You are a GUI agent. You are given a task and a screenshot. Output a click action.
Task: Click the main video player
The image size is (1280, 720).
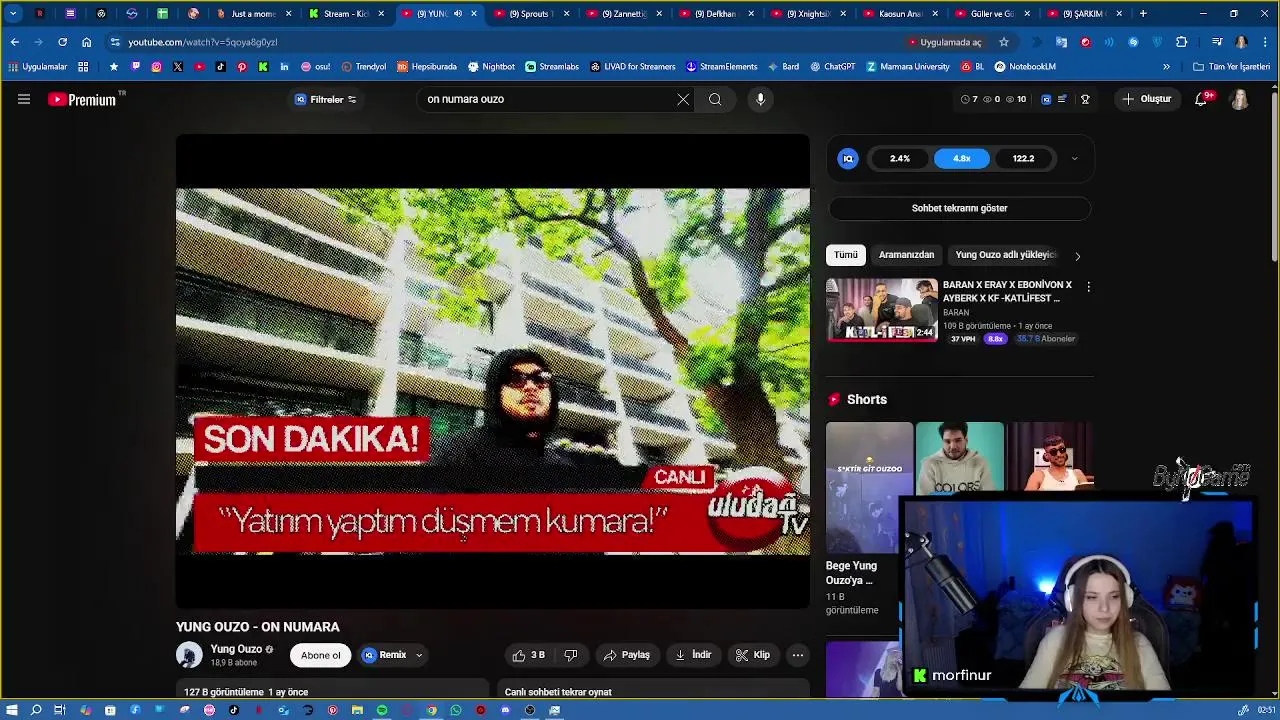pos(493,371)
